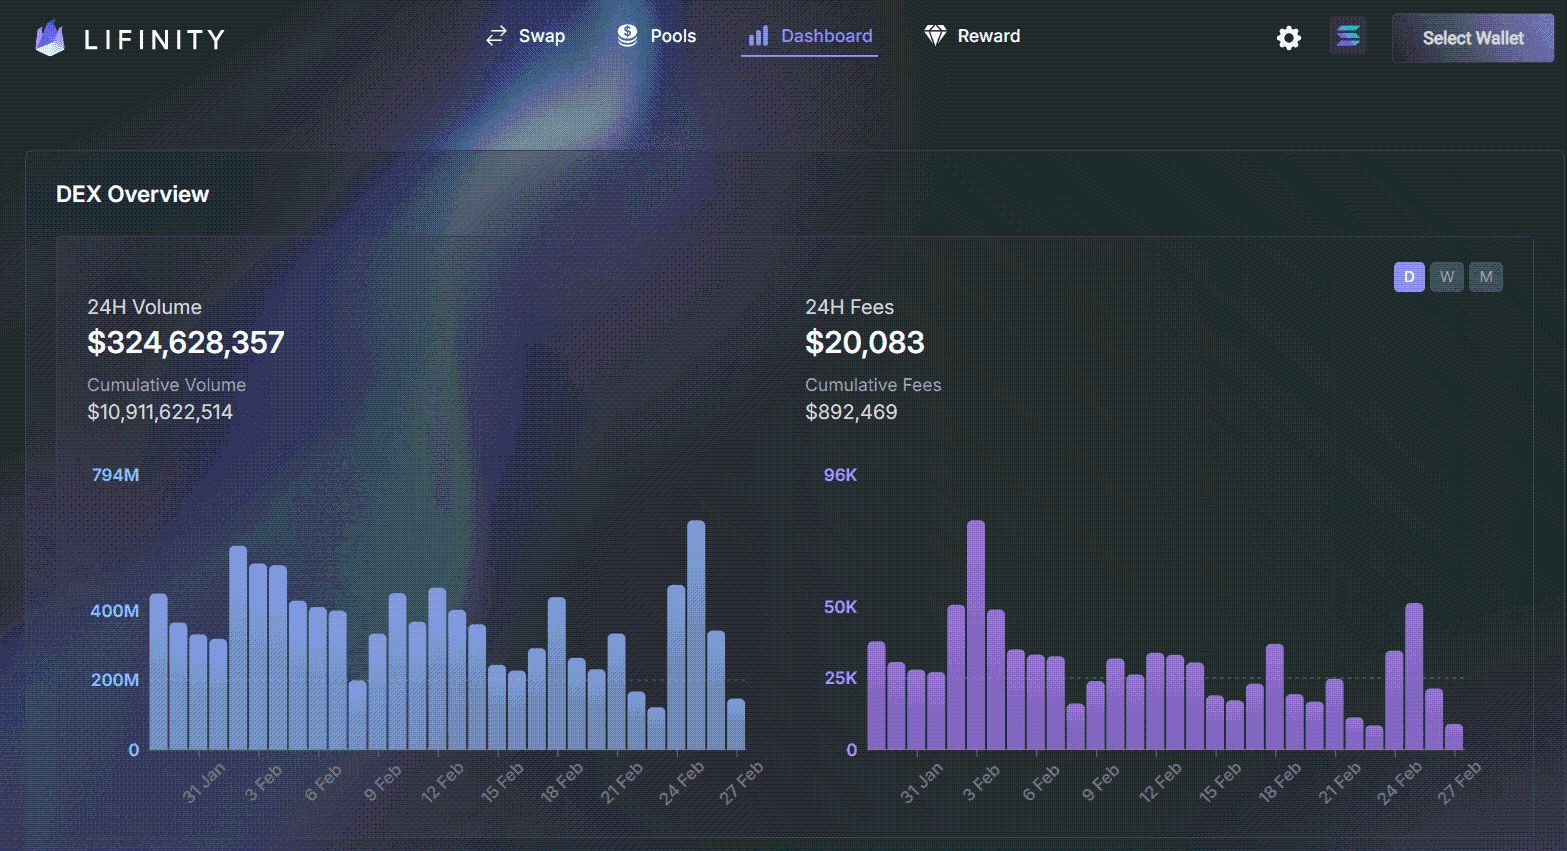Click the Cumulative Volume value text
Viewport: 1567px width, 851px height.
pos(161,411)
